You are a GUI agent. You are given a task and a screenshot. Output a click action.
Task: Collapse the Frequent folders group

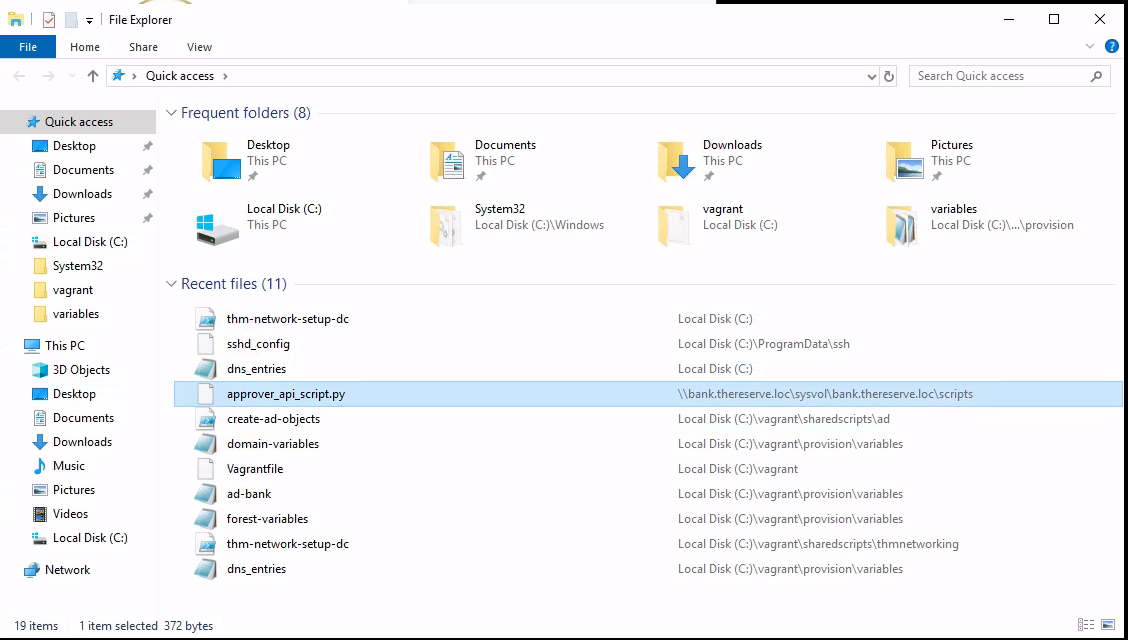point(171,113)
